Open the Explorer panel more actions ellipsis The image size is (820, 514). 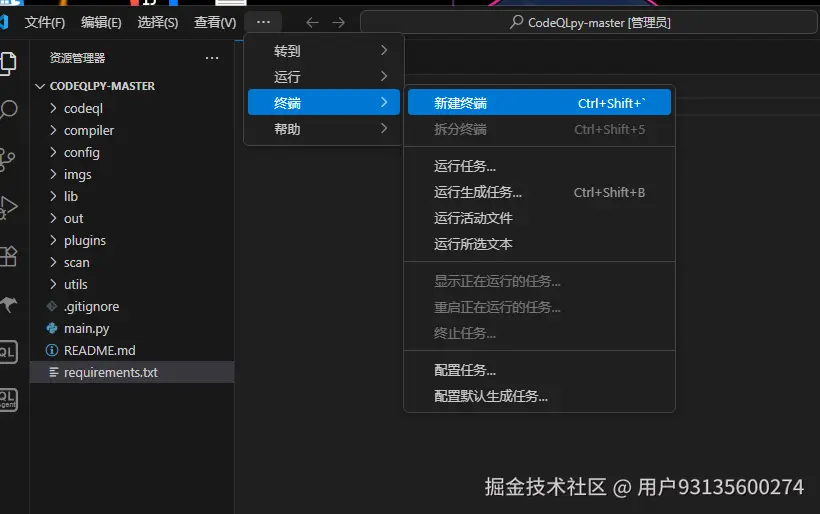pos(212,58)
